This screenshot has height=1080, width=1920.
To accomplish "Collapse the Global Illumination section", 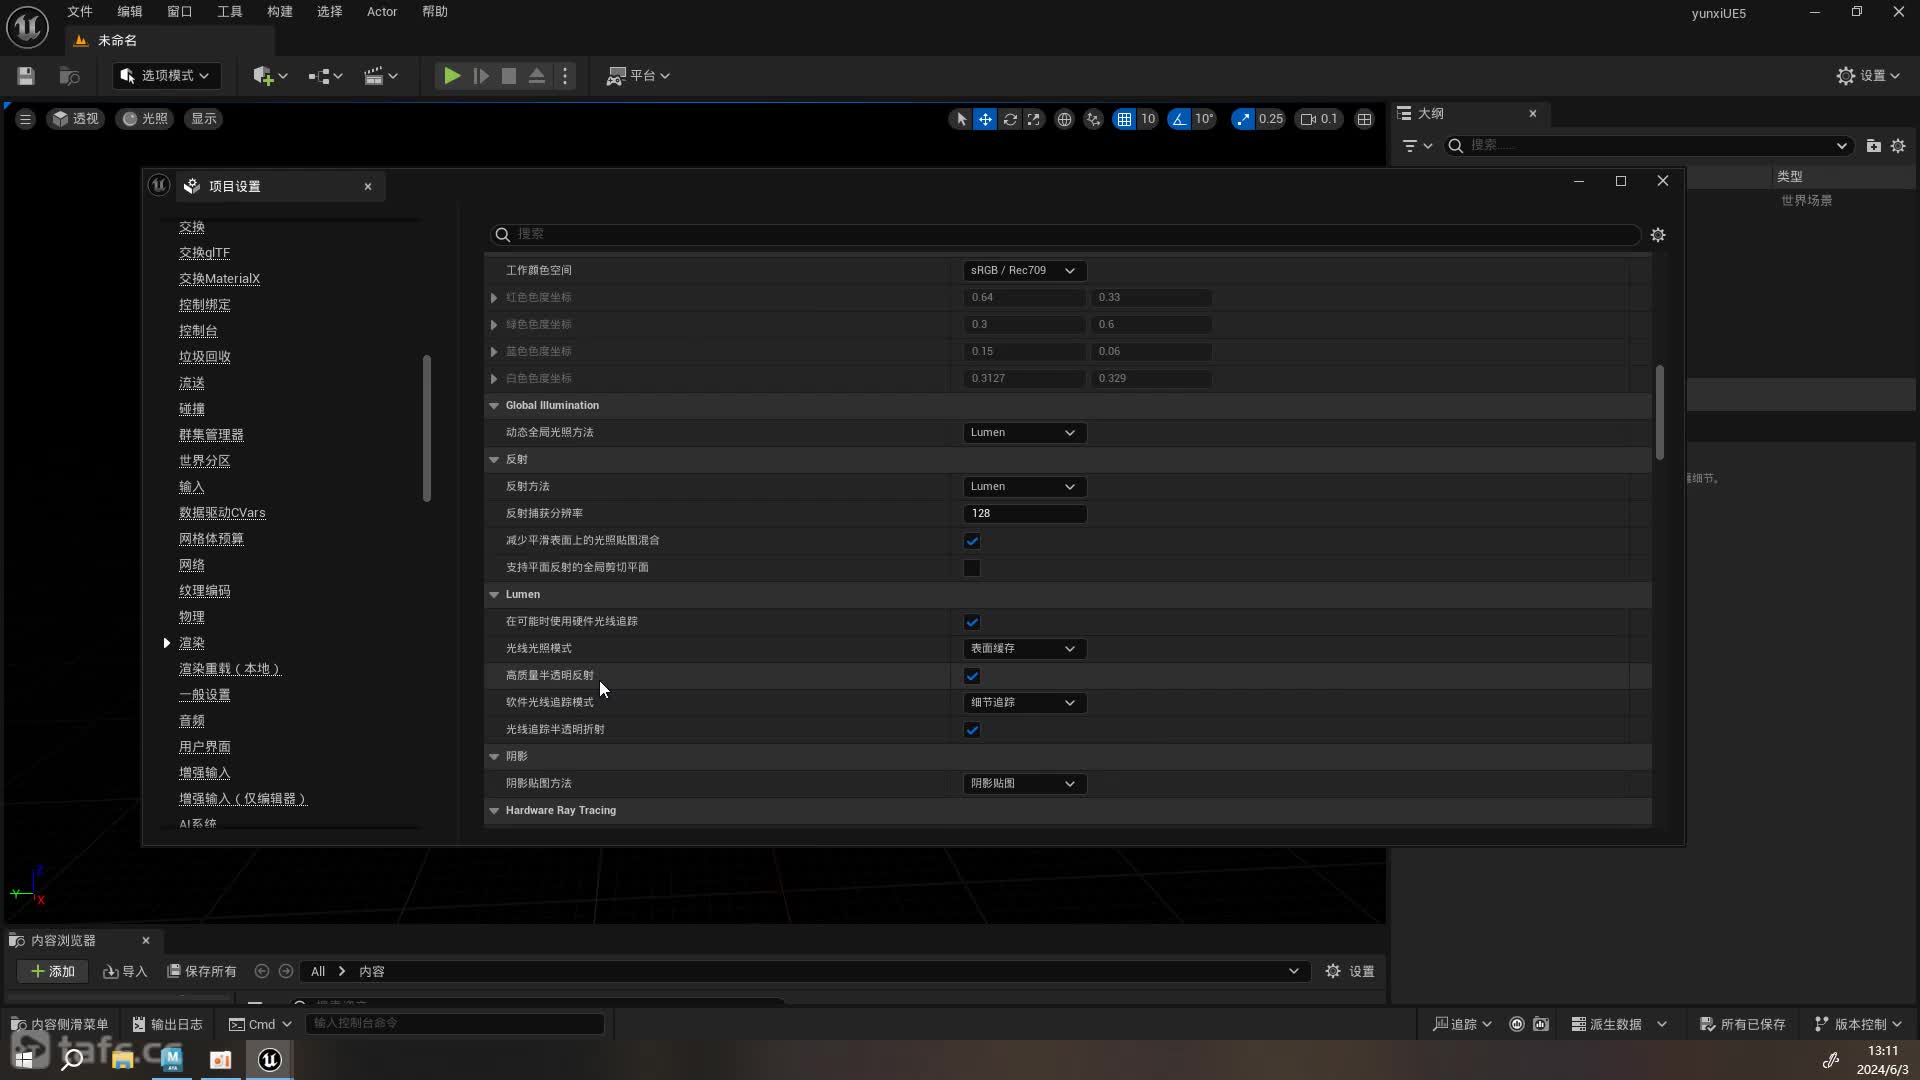I will tap(494, 406).
